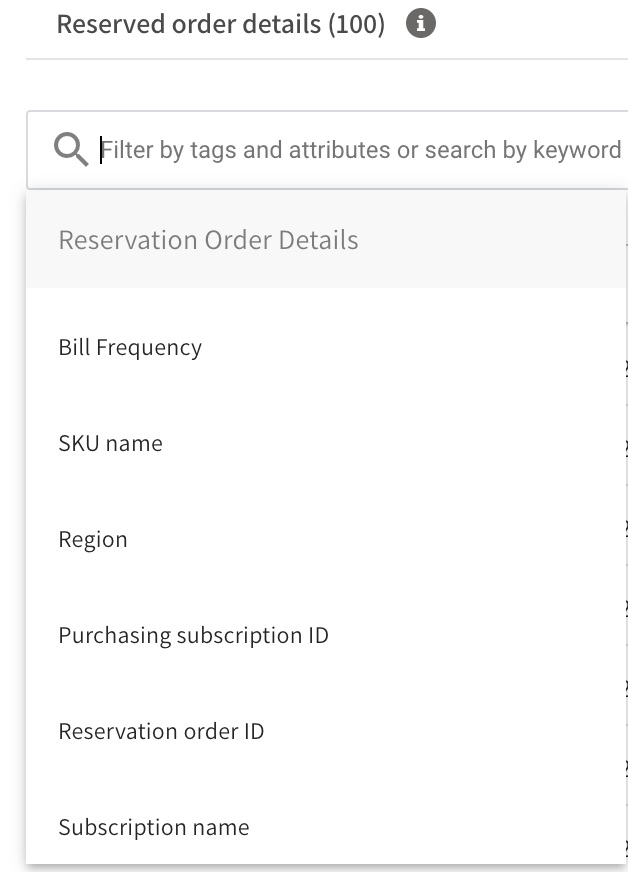Select Purchasing subscription ID option
The image size is (628, 872).
[x=193, y=636]
